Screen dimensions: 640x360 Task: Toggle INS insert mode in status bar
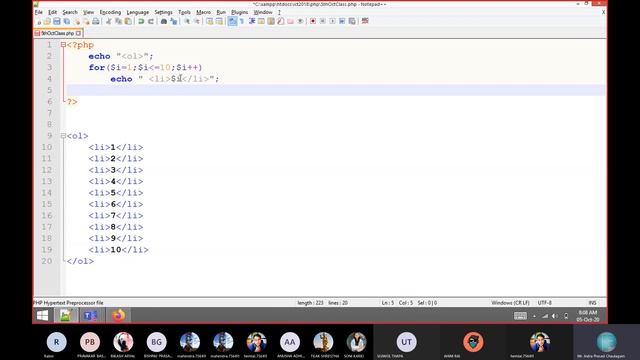coord(592,303)
